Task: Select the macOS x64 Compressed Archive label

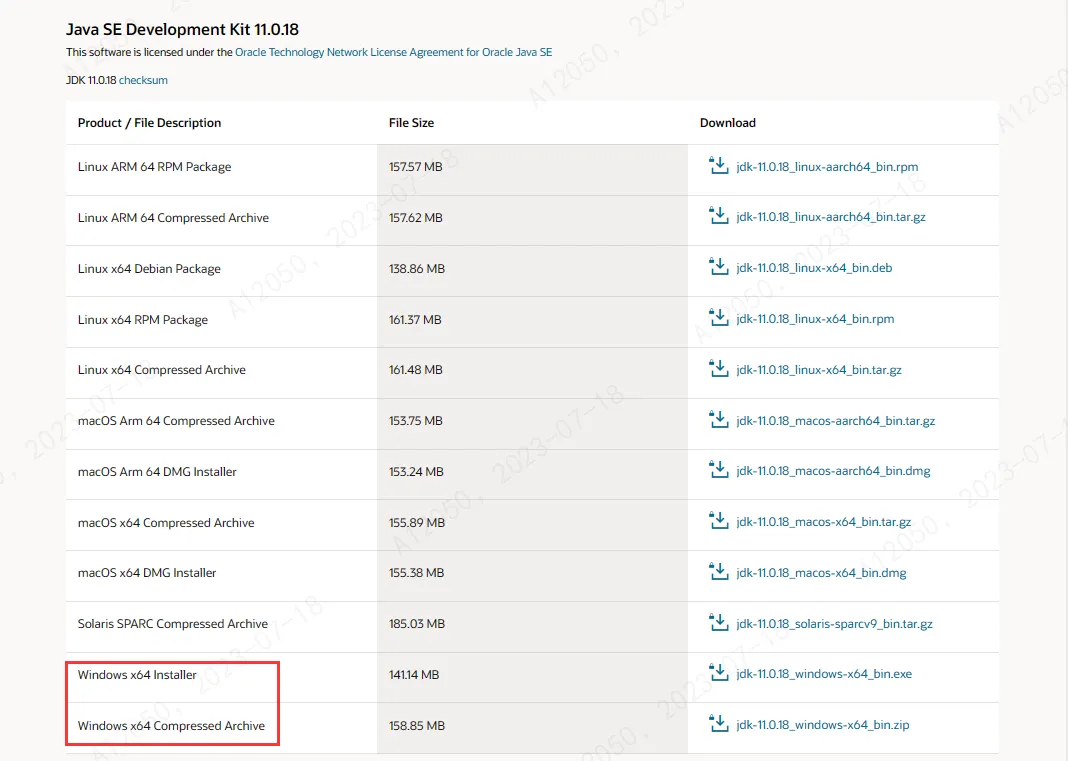Action: pos(166,523)
